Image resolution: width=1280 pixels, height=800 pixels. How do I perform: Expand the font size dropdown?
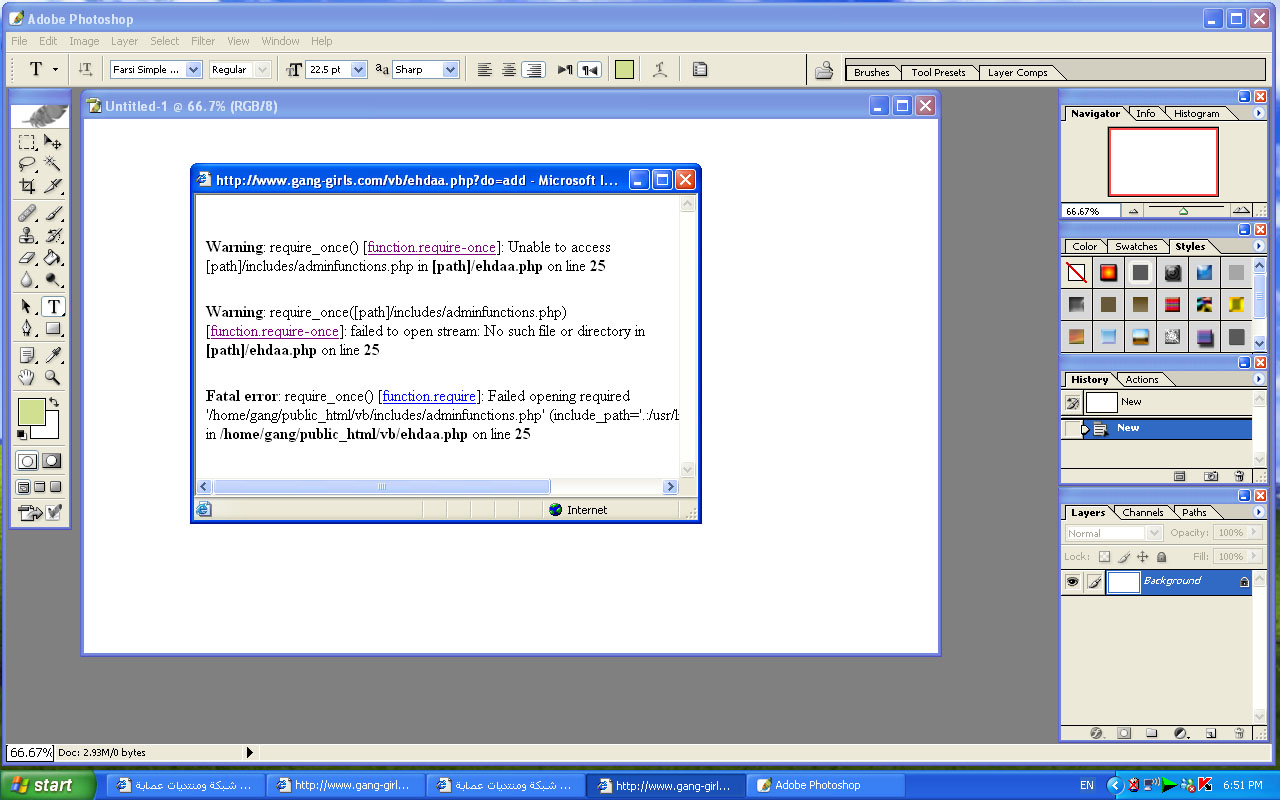(358, 70)
